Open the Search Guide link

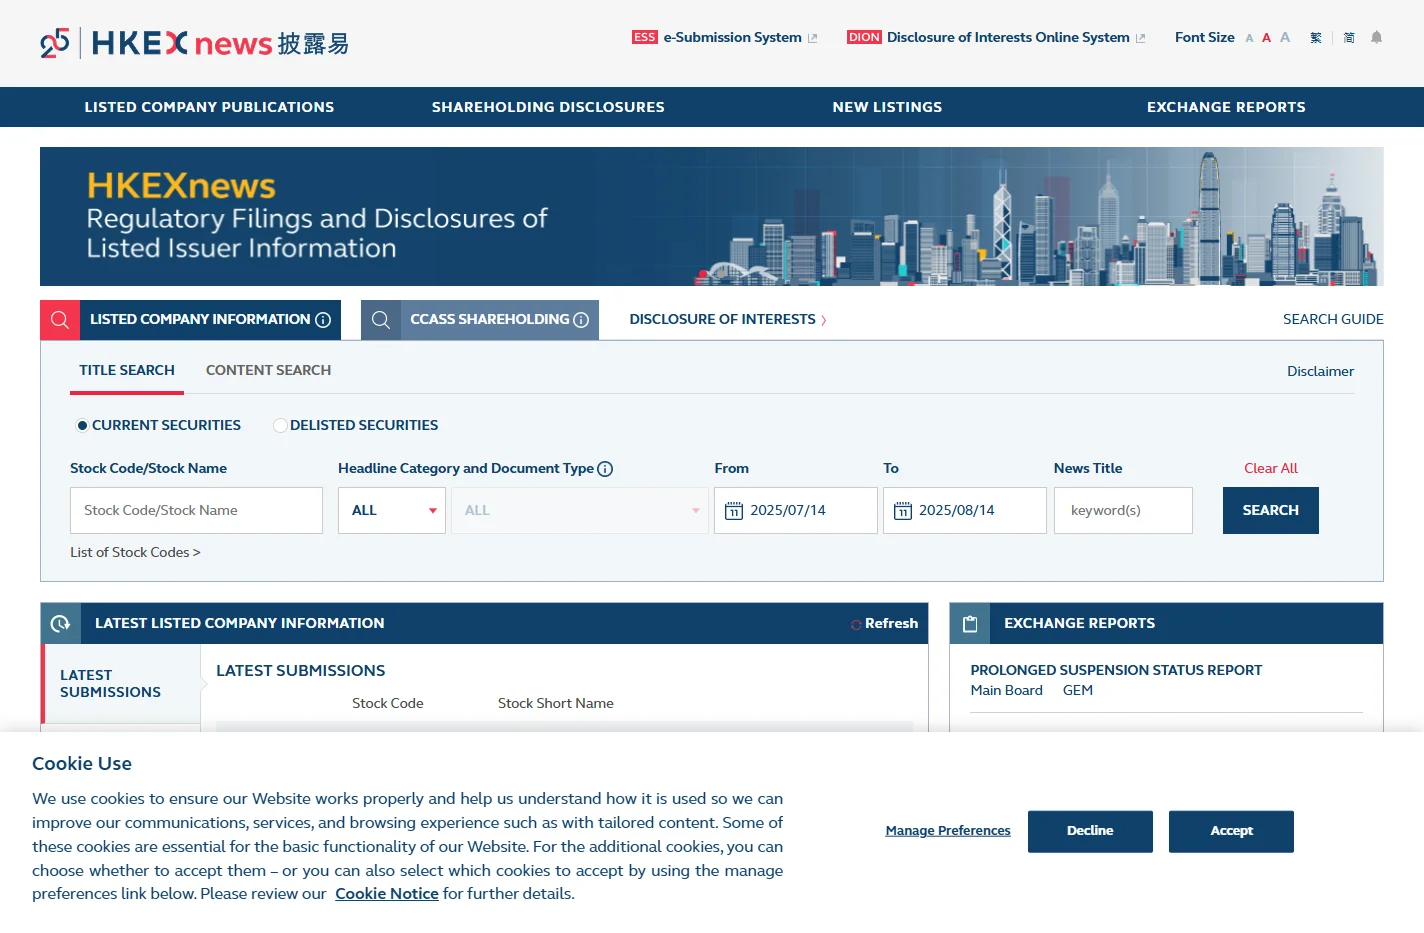(x=1333, y=320)
